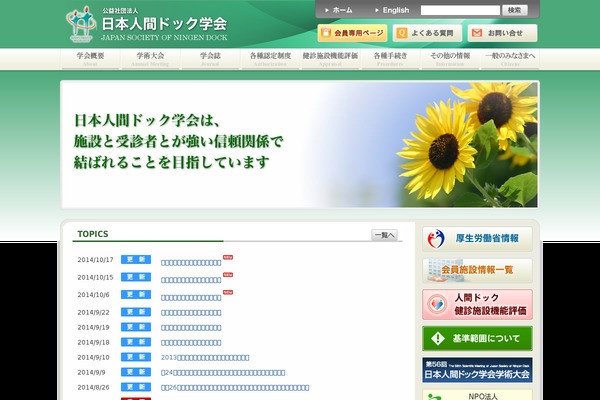Open the 2014/9/19 topic link

coord(191,328)
